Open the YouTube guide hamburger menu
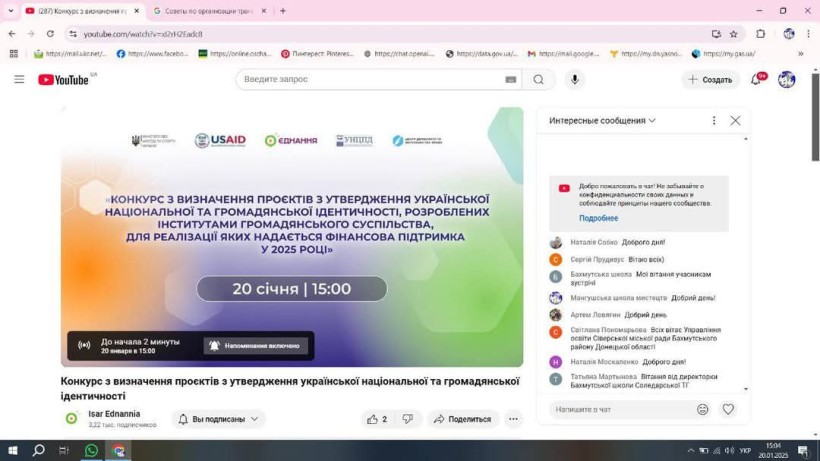The image size is (820, 461). 19,79
